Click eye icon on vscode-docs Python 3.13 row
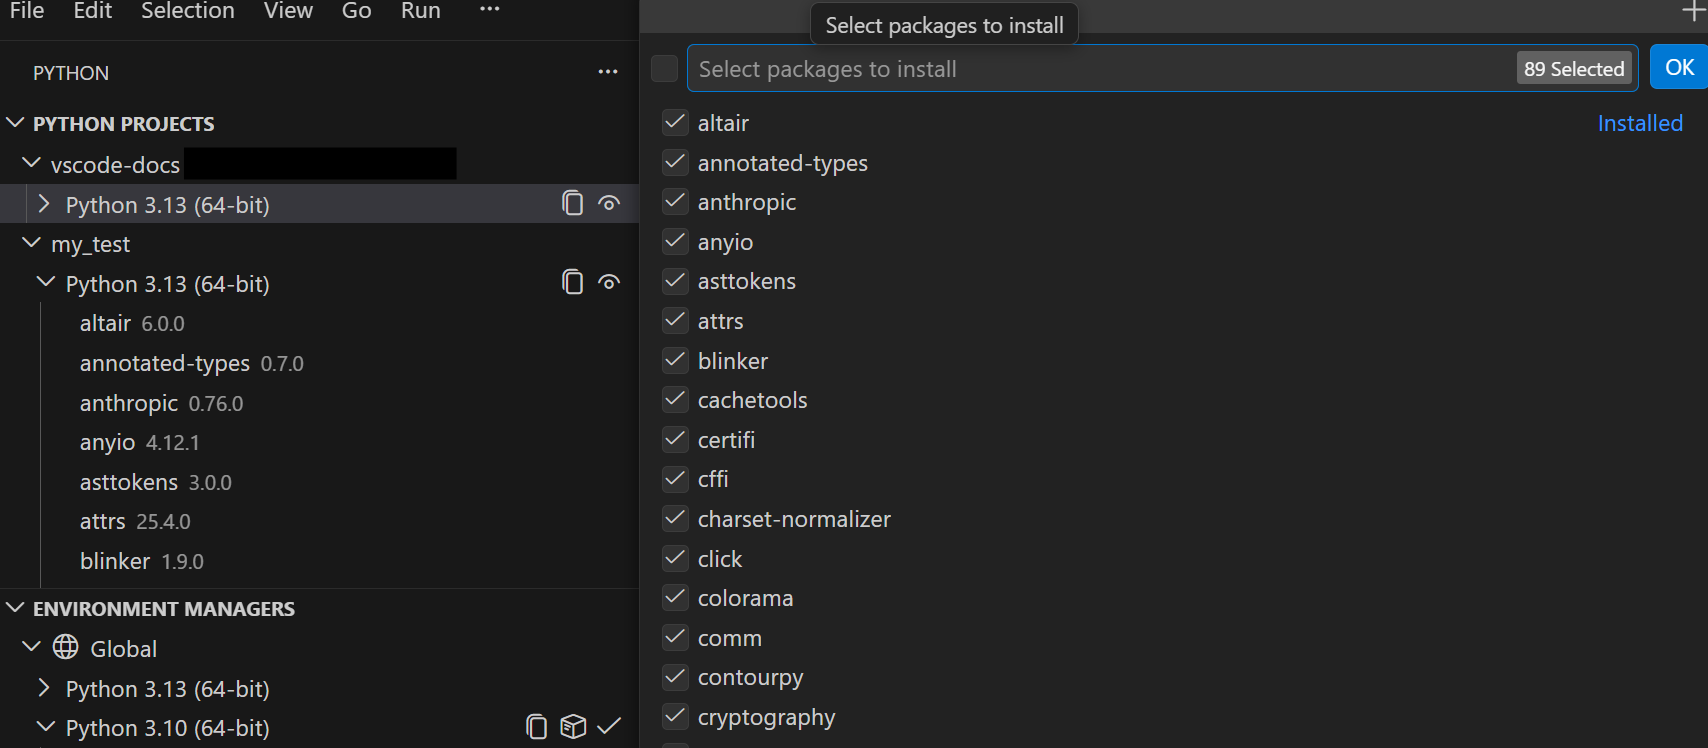 point(609,203)
